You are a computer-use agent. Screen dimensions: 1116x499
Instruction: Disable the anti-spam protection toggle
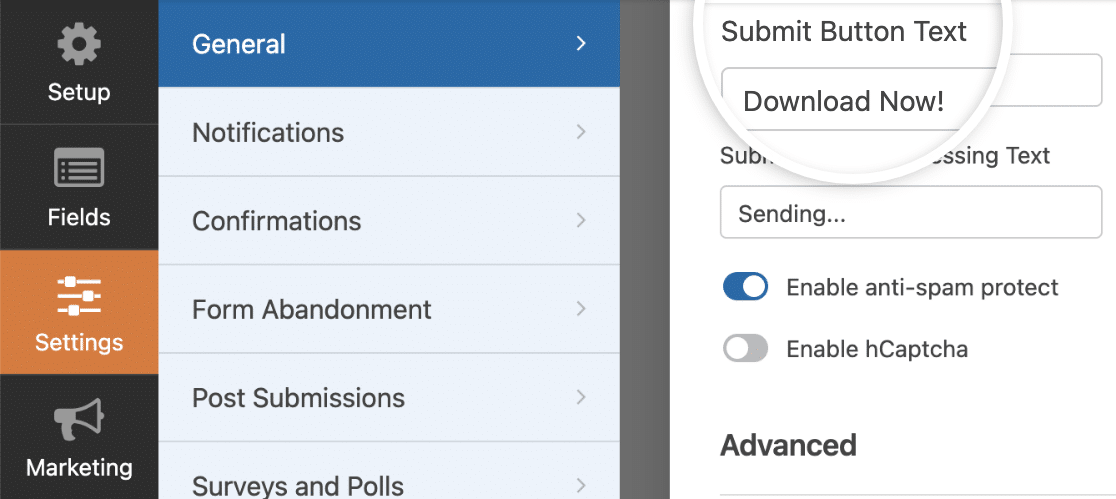pyautogui.click(x=745, y=287)
